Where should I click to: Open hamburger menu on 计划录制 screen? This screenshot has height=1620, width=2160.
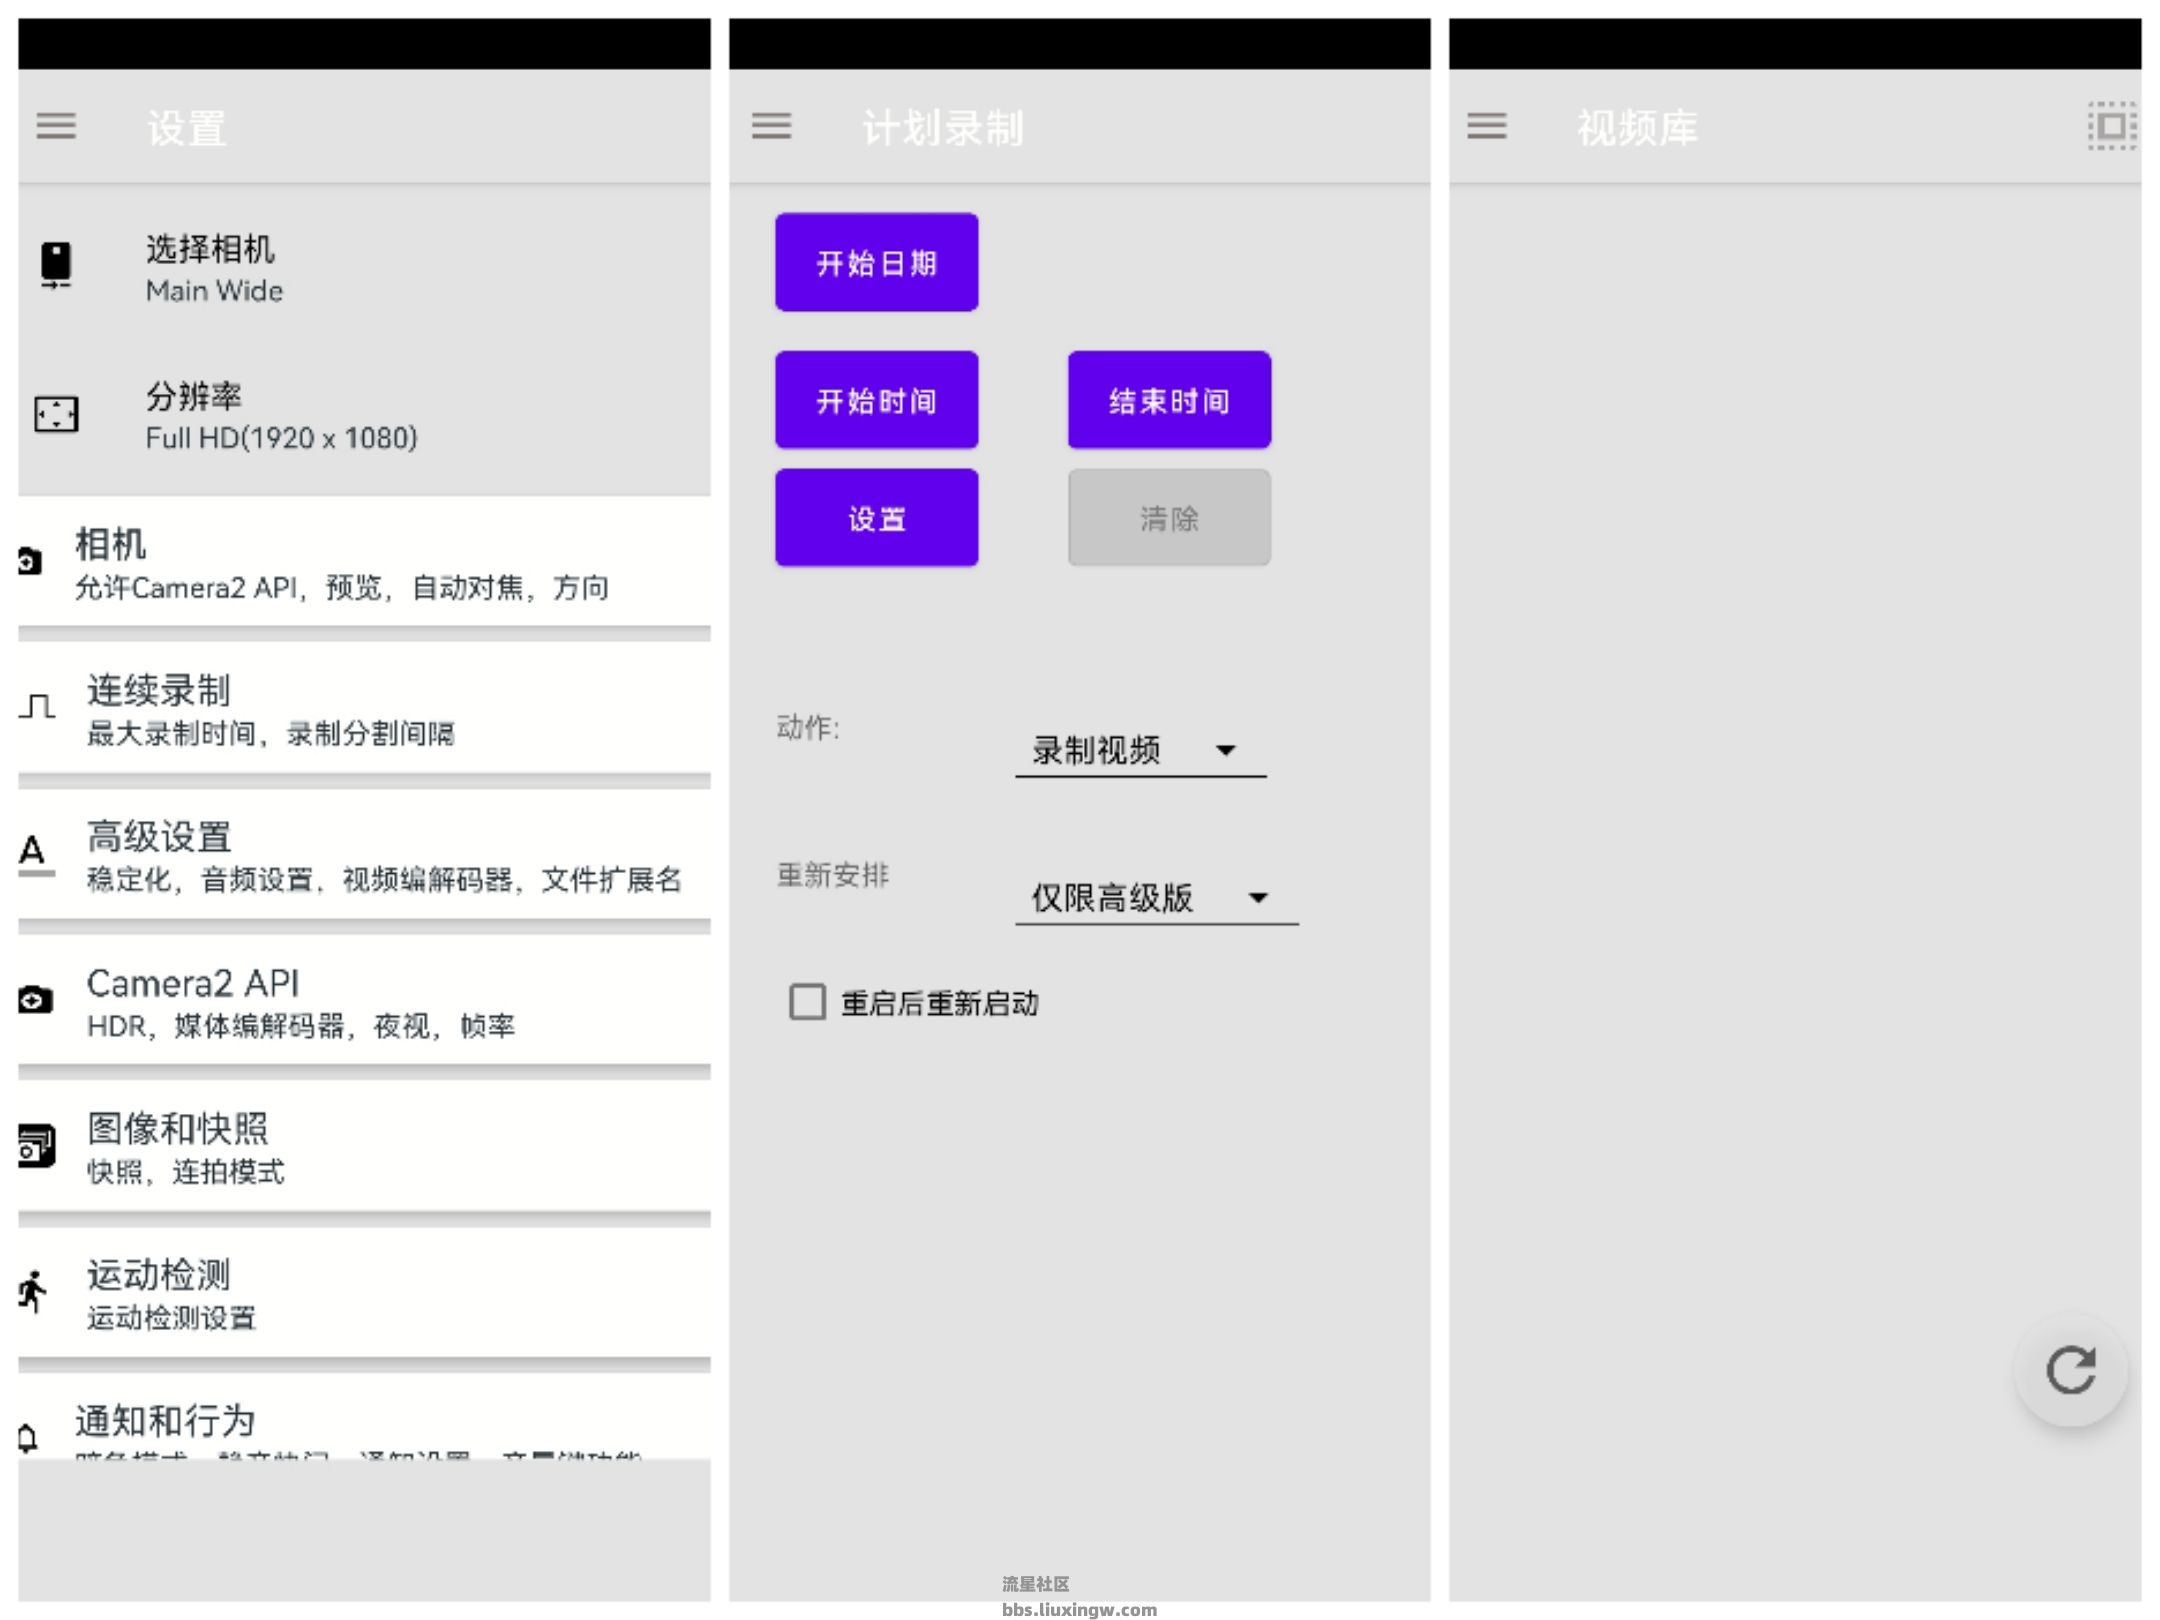click(x=771, y=126)
